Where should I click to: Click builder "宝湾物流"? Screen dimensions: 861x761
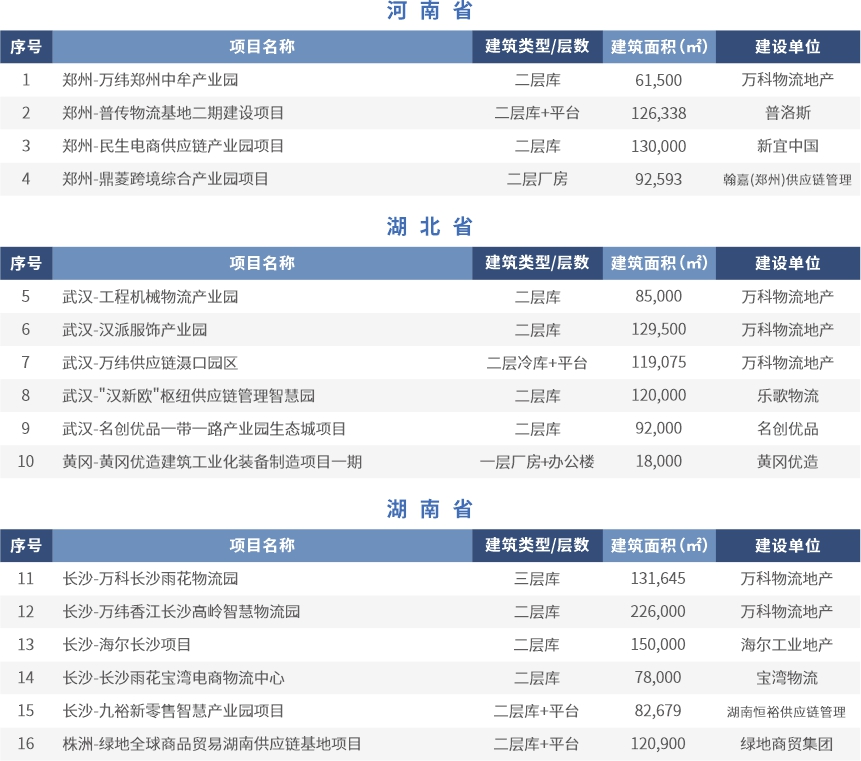tap(787, 678)
